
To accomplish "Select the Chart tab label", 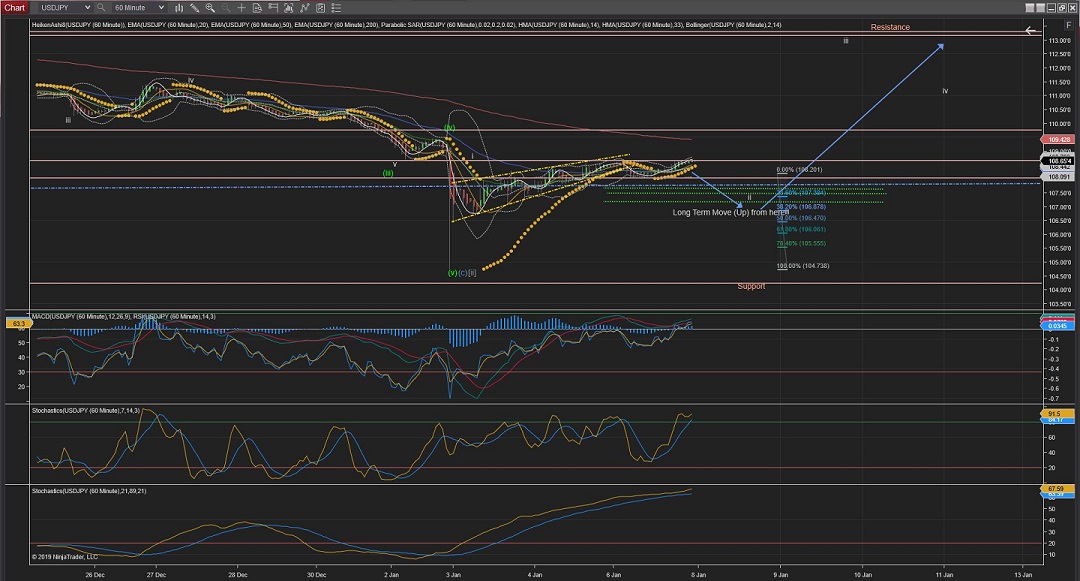I will click(x=14, y=7).
